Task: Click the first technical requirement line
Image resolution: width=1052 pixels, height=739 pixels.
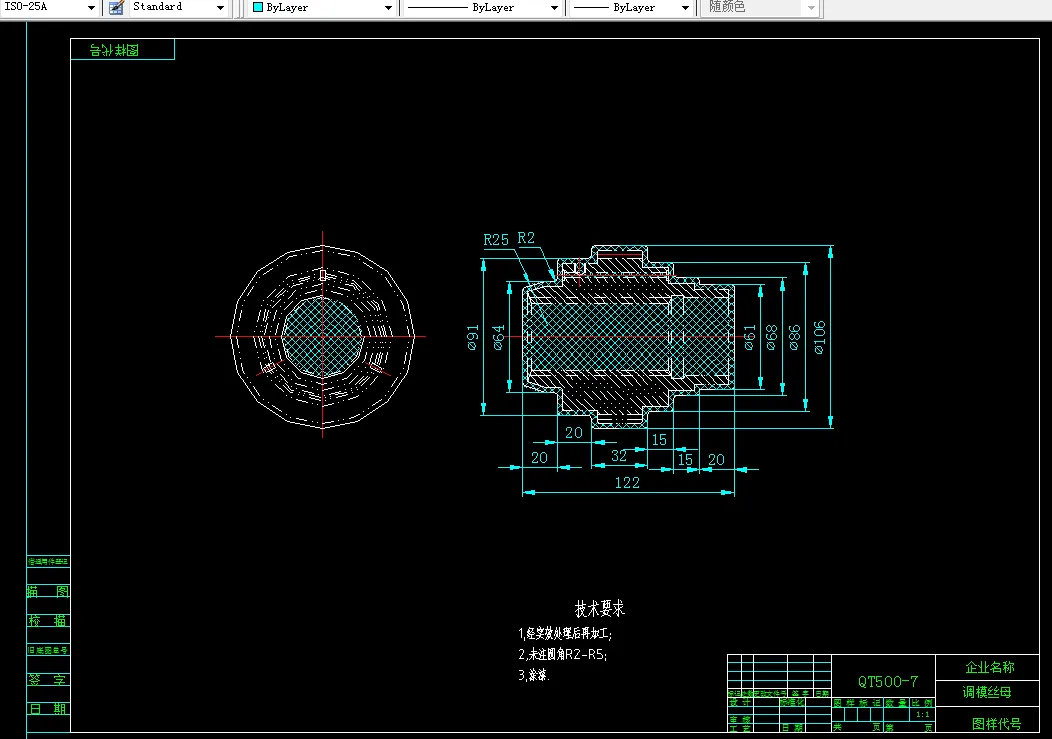Action: click(565, 633)
